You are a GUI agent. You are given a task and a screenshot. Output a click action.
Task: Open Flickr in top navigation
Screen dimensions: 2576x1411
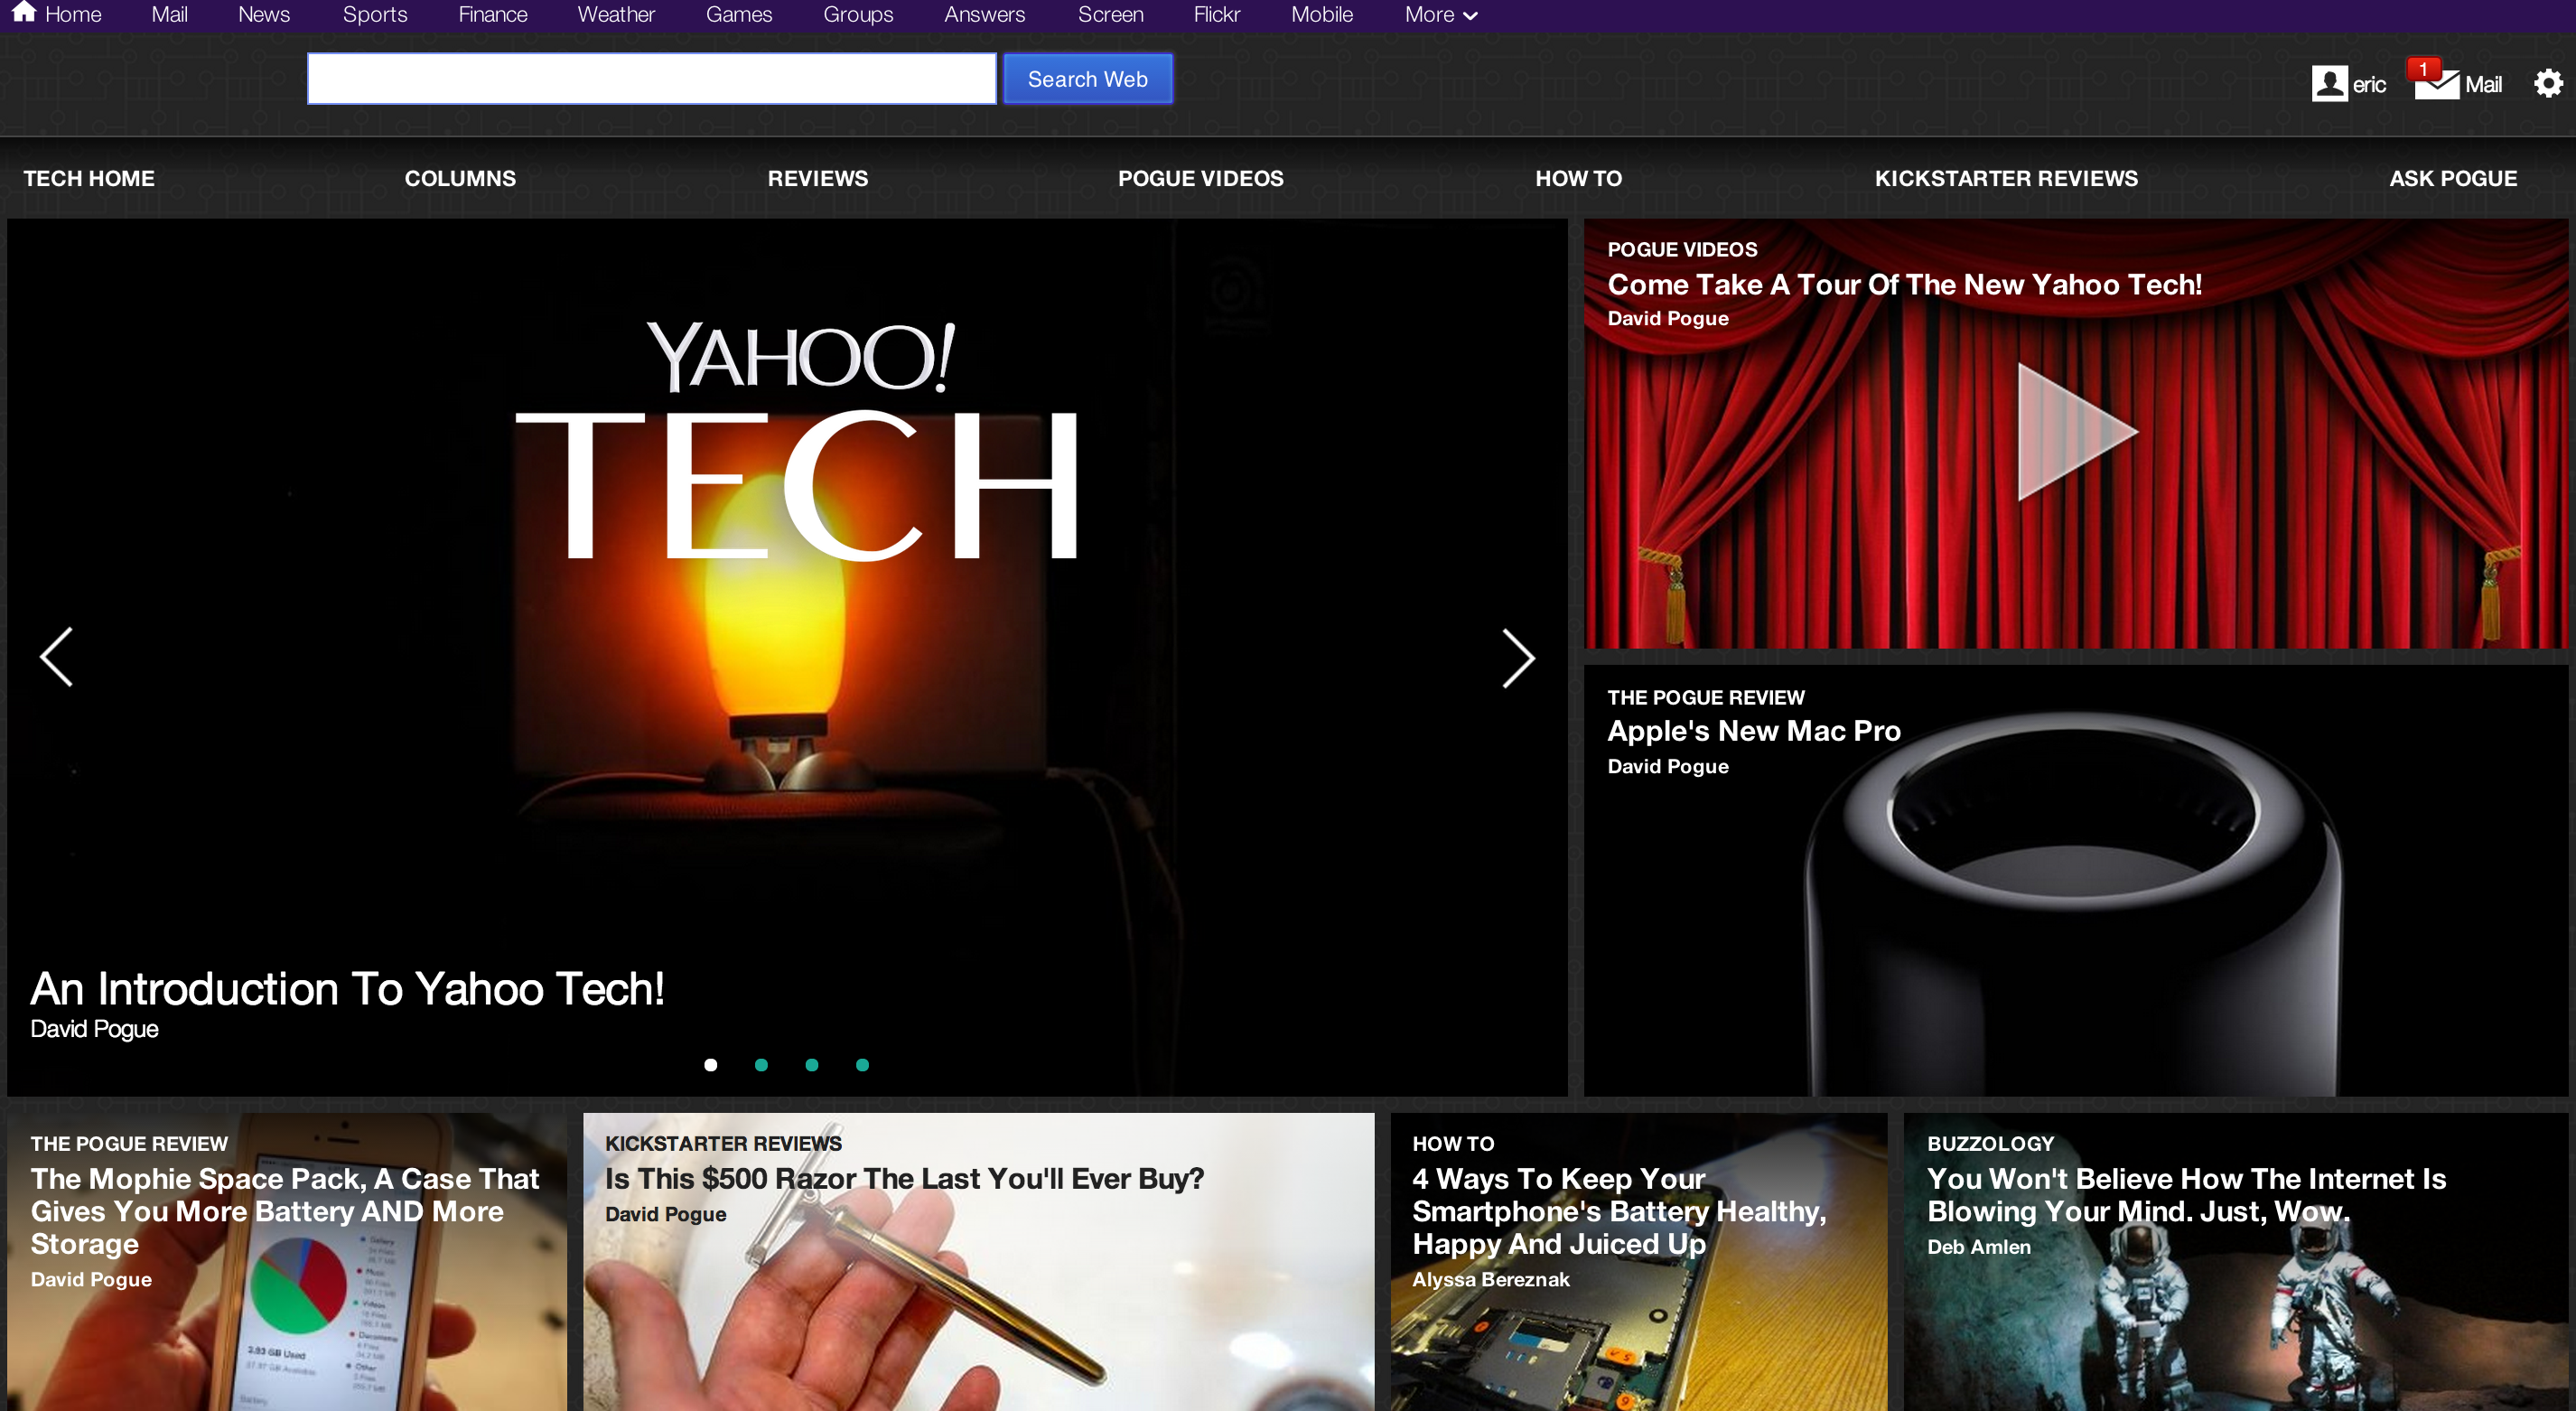[x=1217, y=15]
